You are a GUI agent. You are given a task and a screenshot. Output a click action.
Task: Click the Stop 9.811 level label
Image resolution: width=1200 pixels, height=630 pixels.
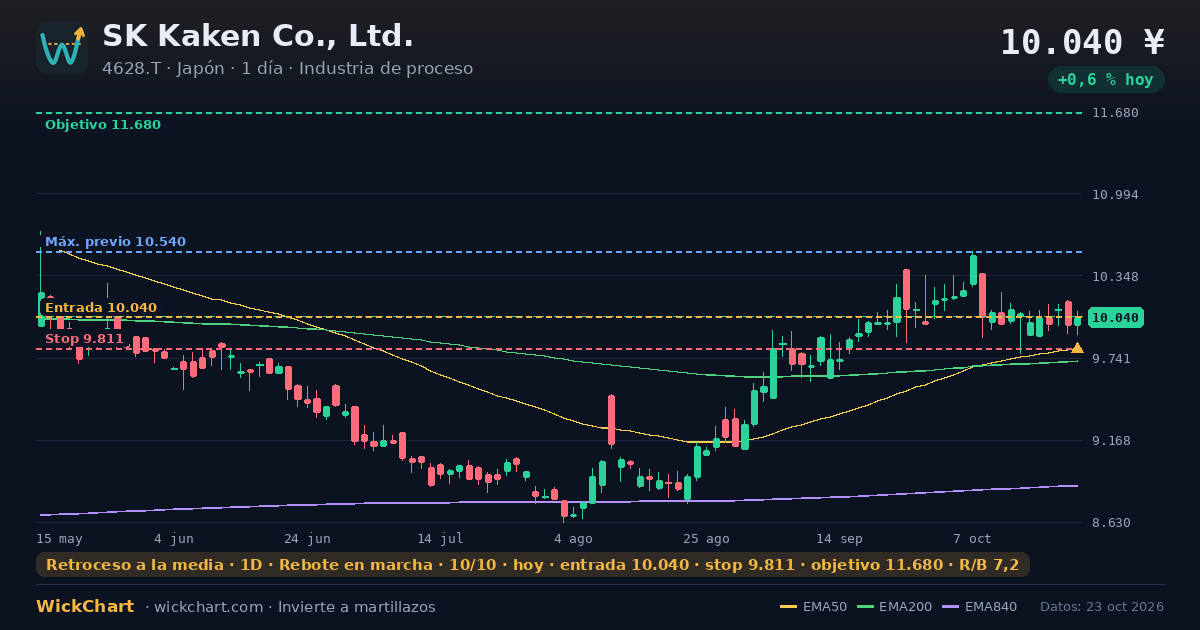[x=84, y=339]
